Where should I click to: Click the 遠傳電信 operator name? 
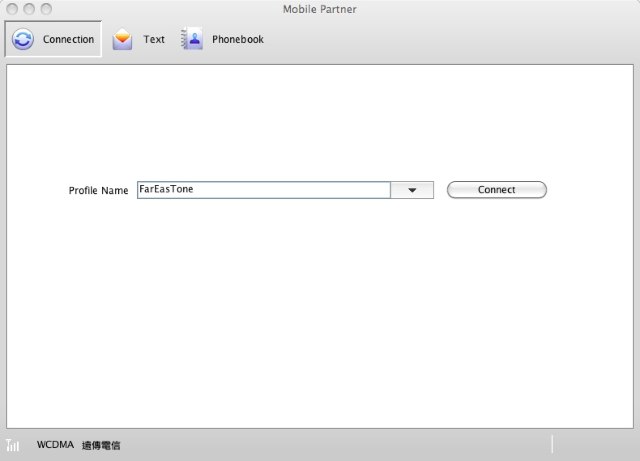(101, 445)
